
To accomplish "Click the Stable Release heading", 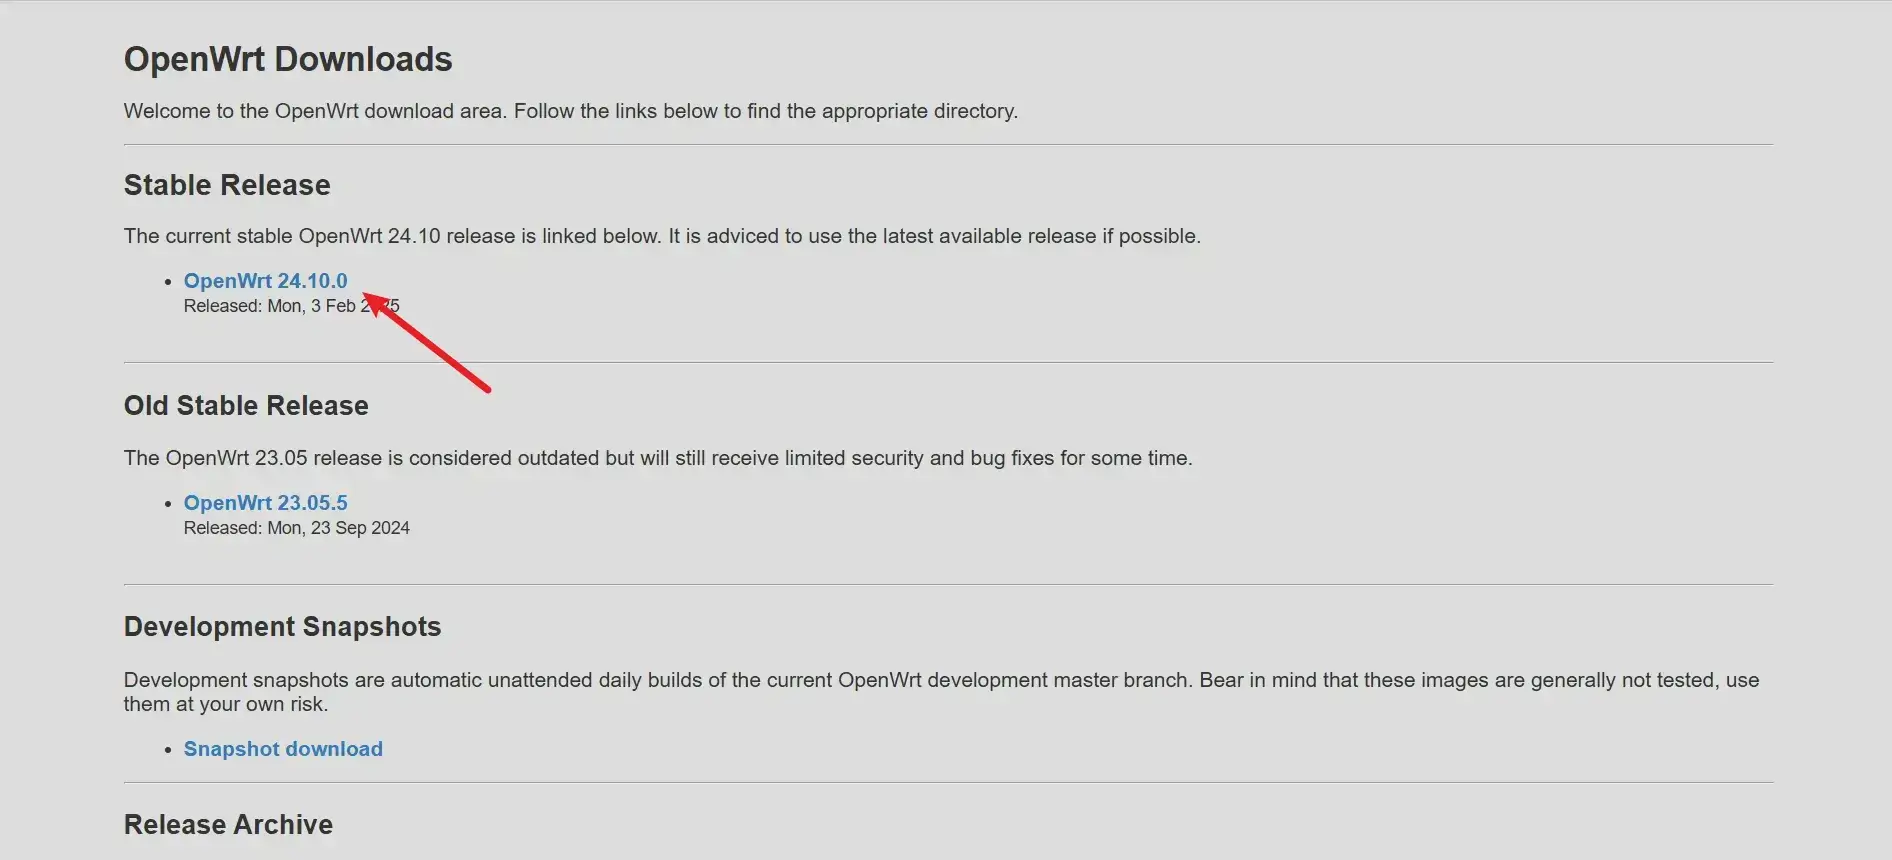I will click(227, 185).
